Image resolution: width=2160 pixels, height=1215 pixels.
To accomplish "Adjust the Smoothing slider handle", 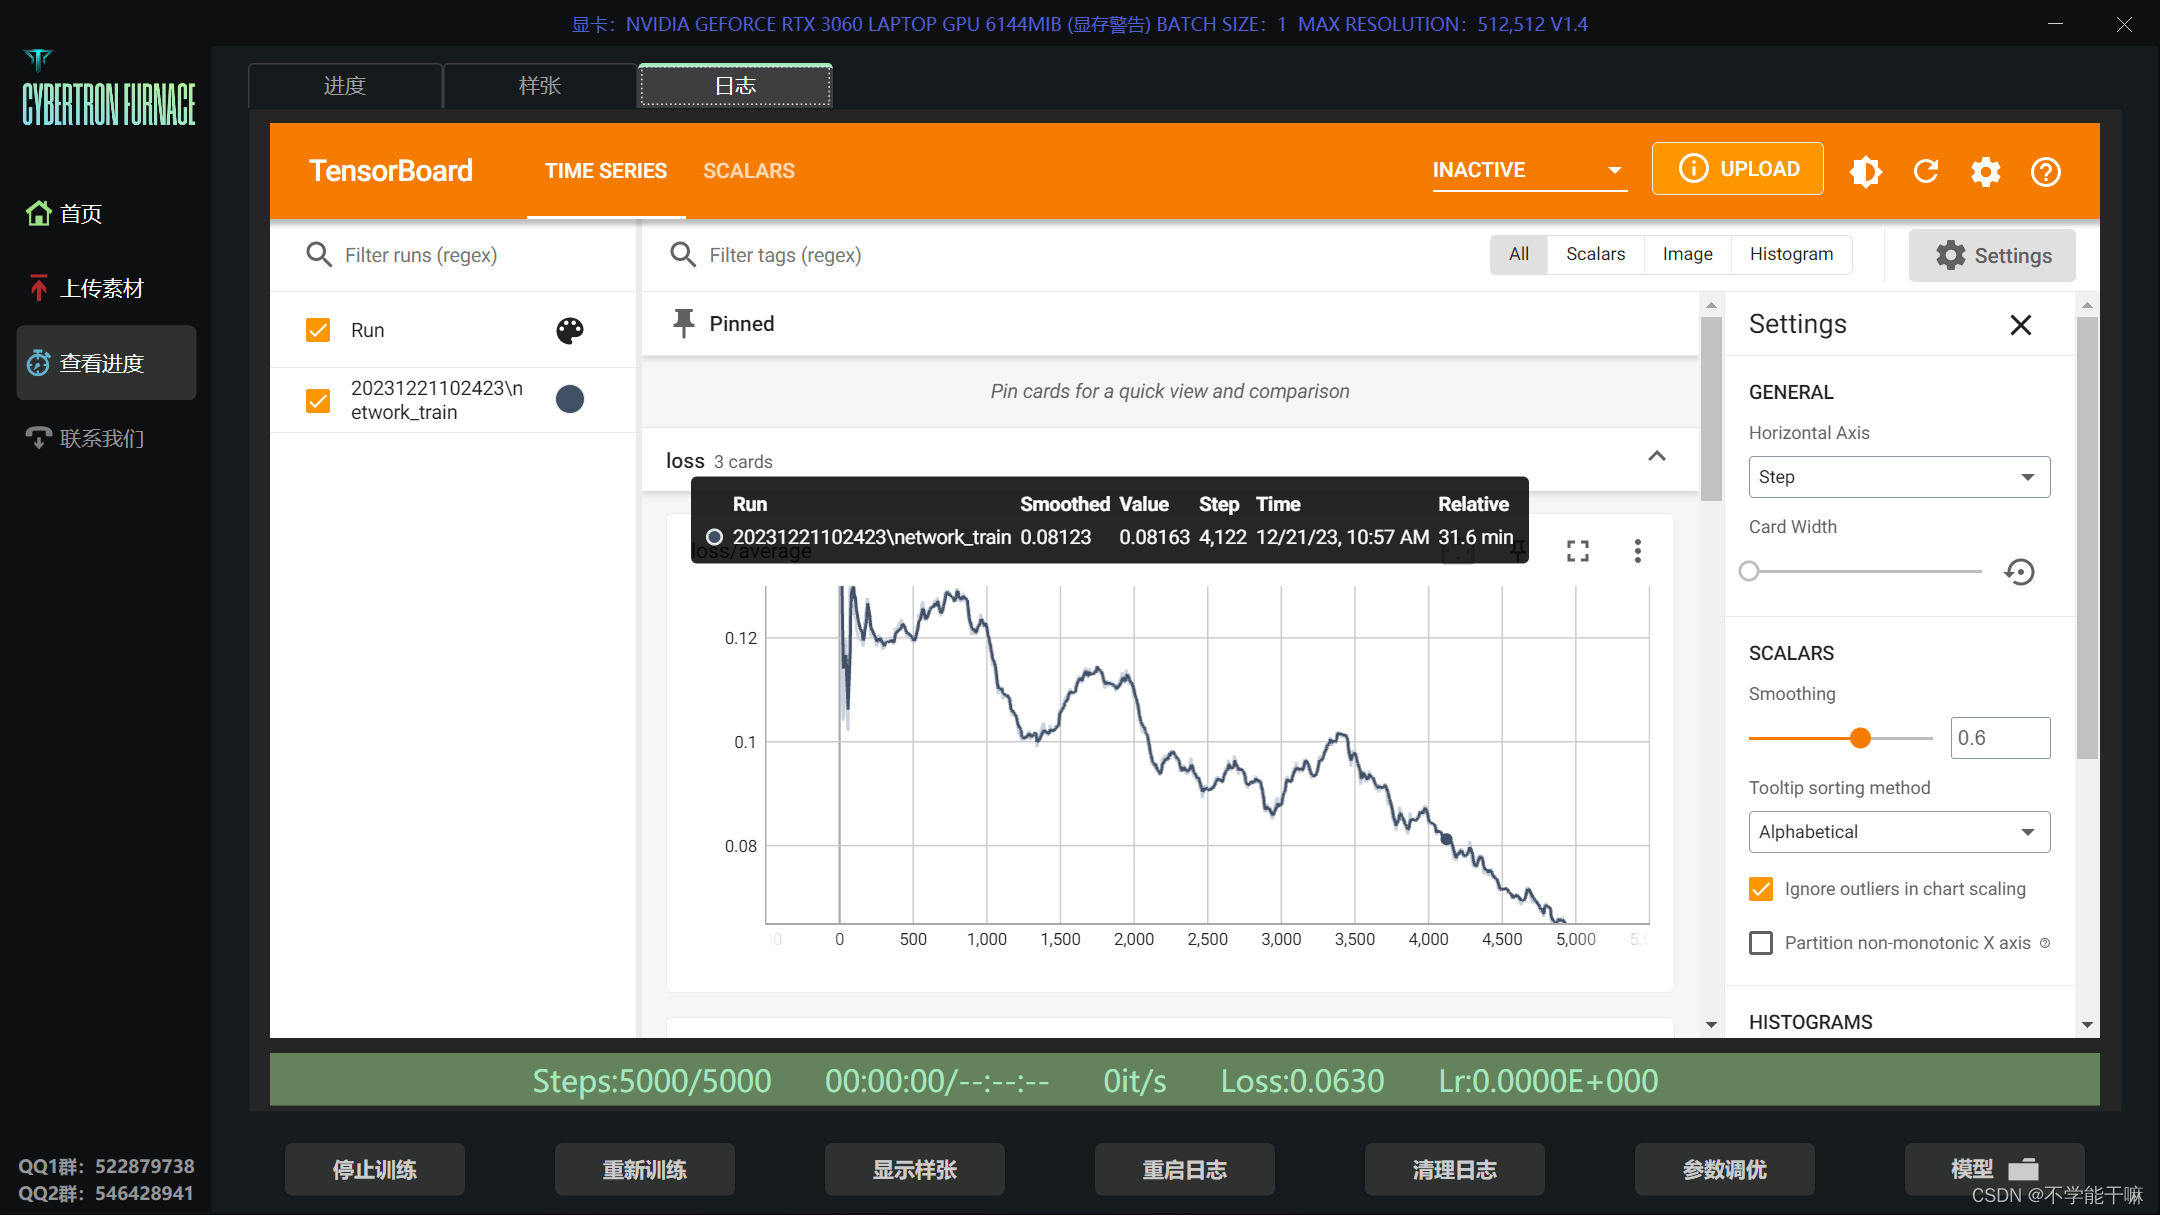I will (1860, 738).
